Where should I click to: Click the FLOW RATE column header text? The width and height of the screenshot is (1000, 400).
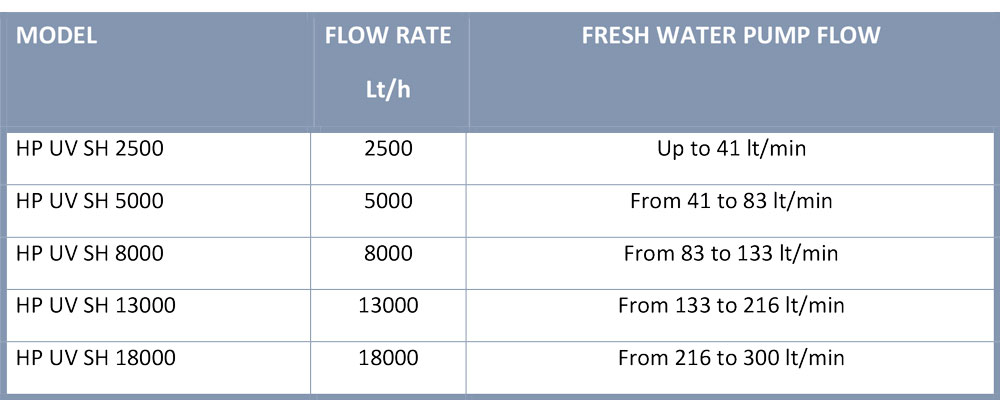click(x=388, y=37)
